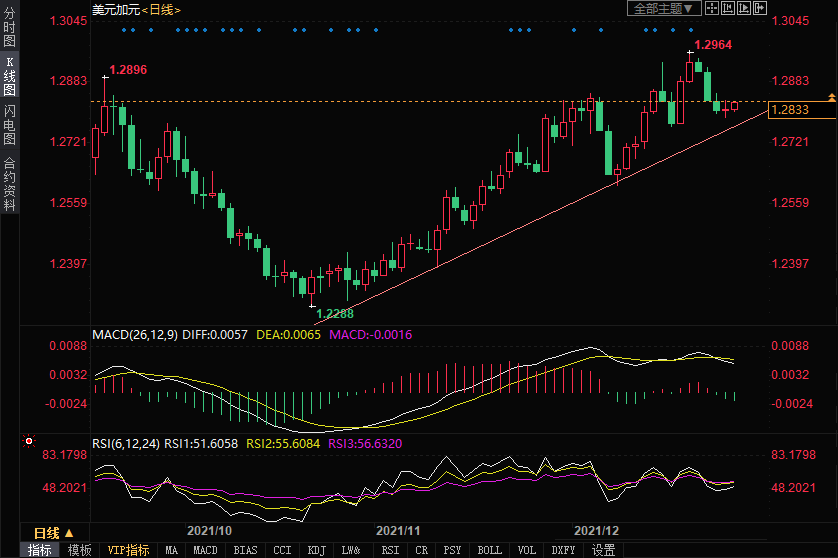Switch to the 闪电图 side tab

(x=9, y=124)
